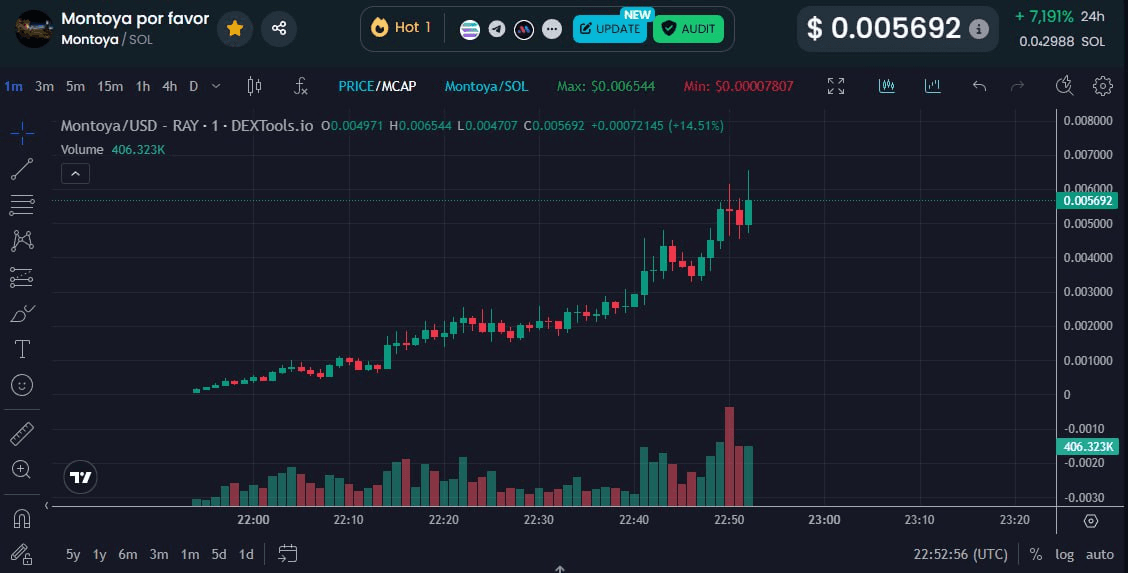Redo the chart action
Image resolution: width=1128 pixels, height=573 pixels.
[x=1017, y=86]
